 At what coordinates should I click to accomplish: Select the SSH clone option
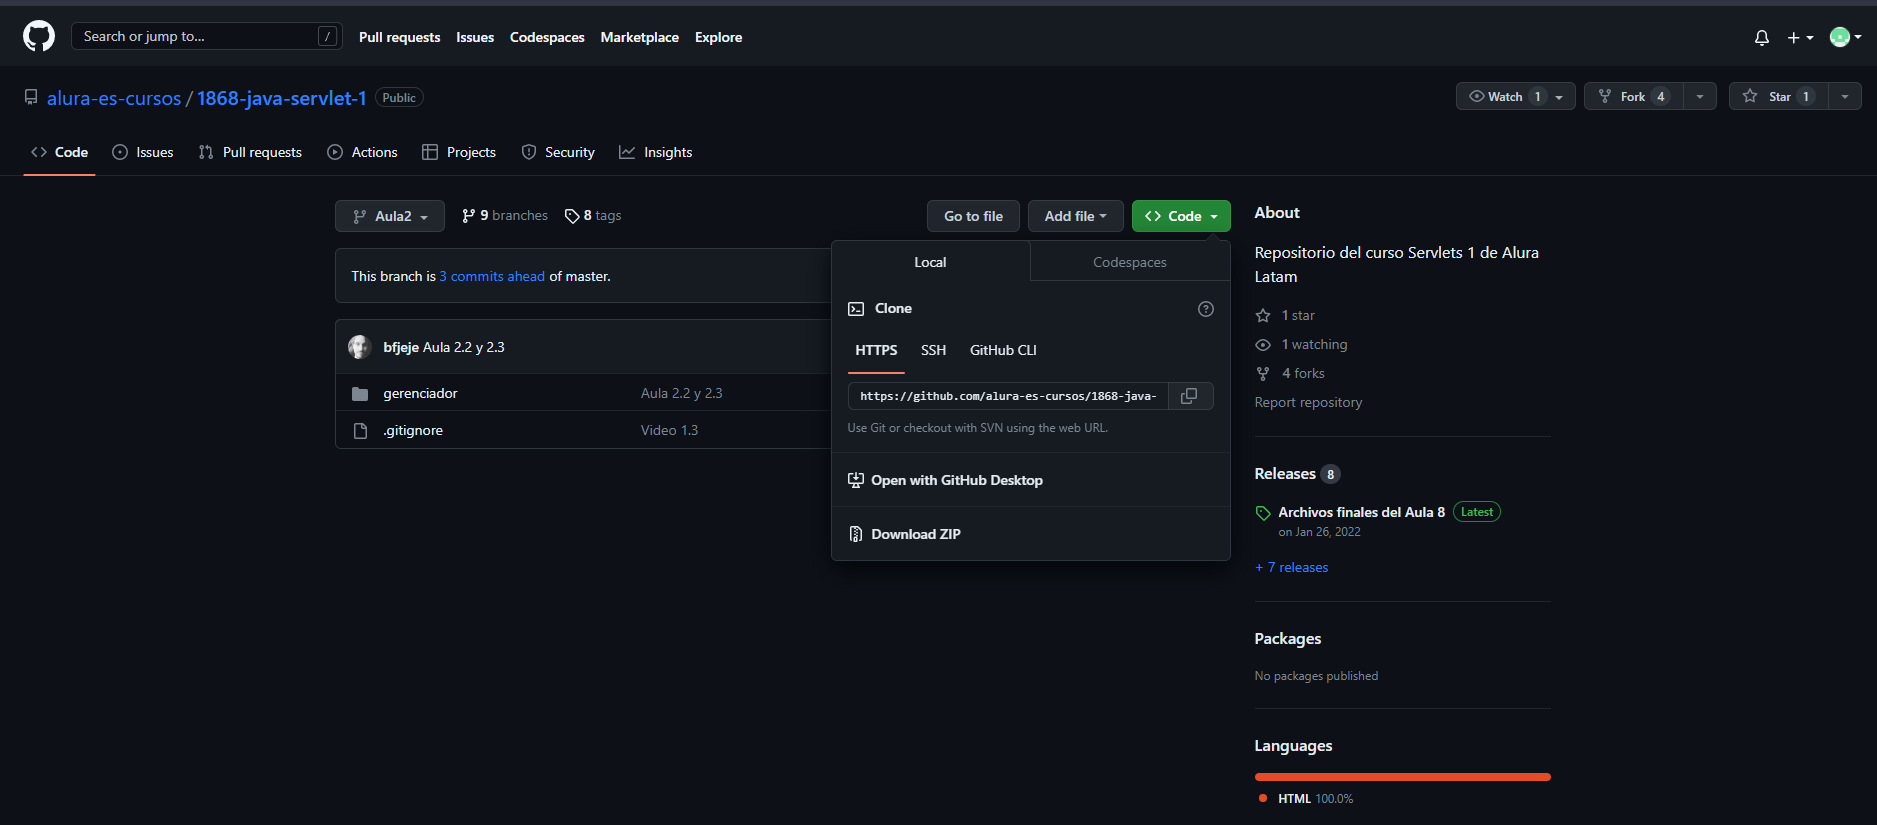click(933, 350)
